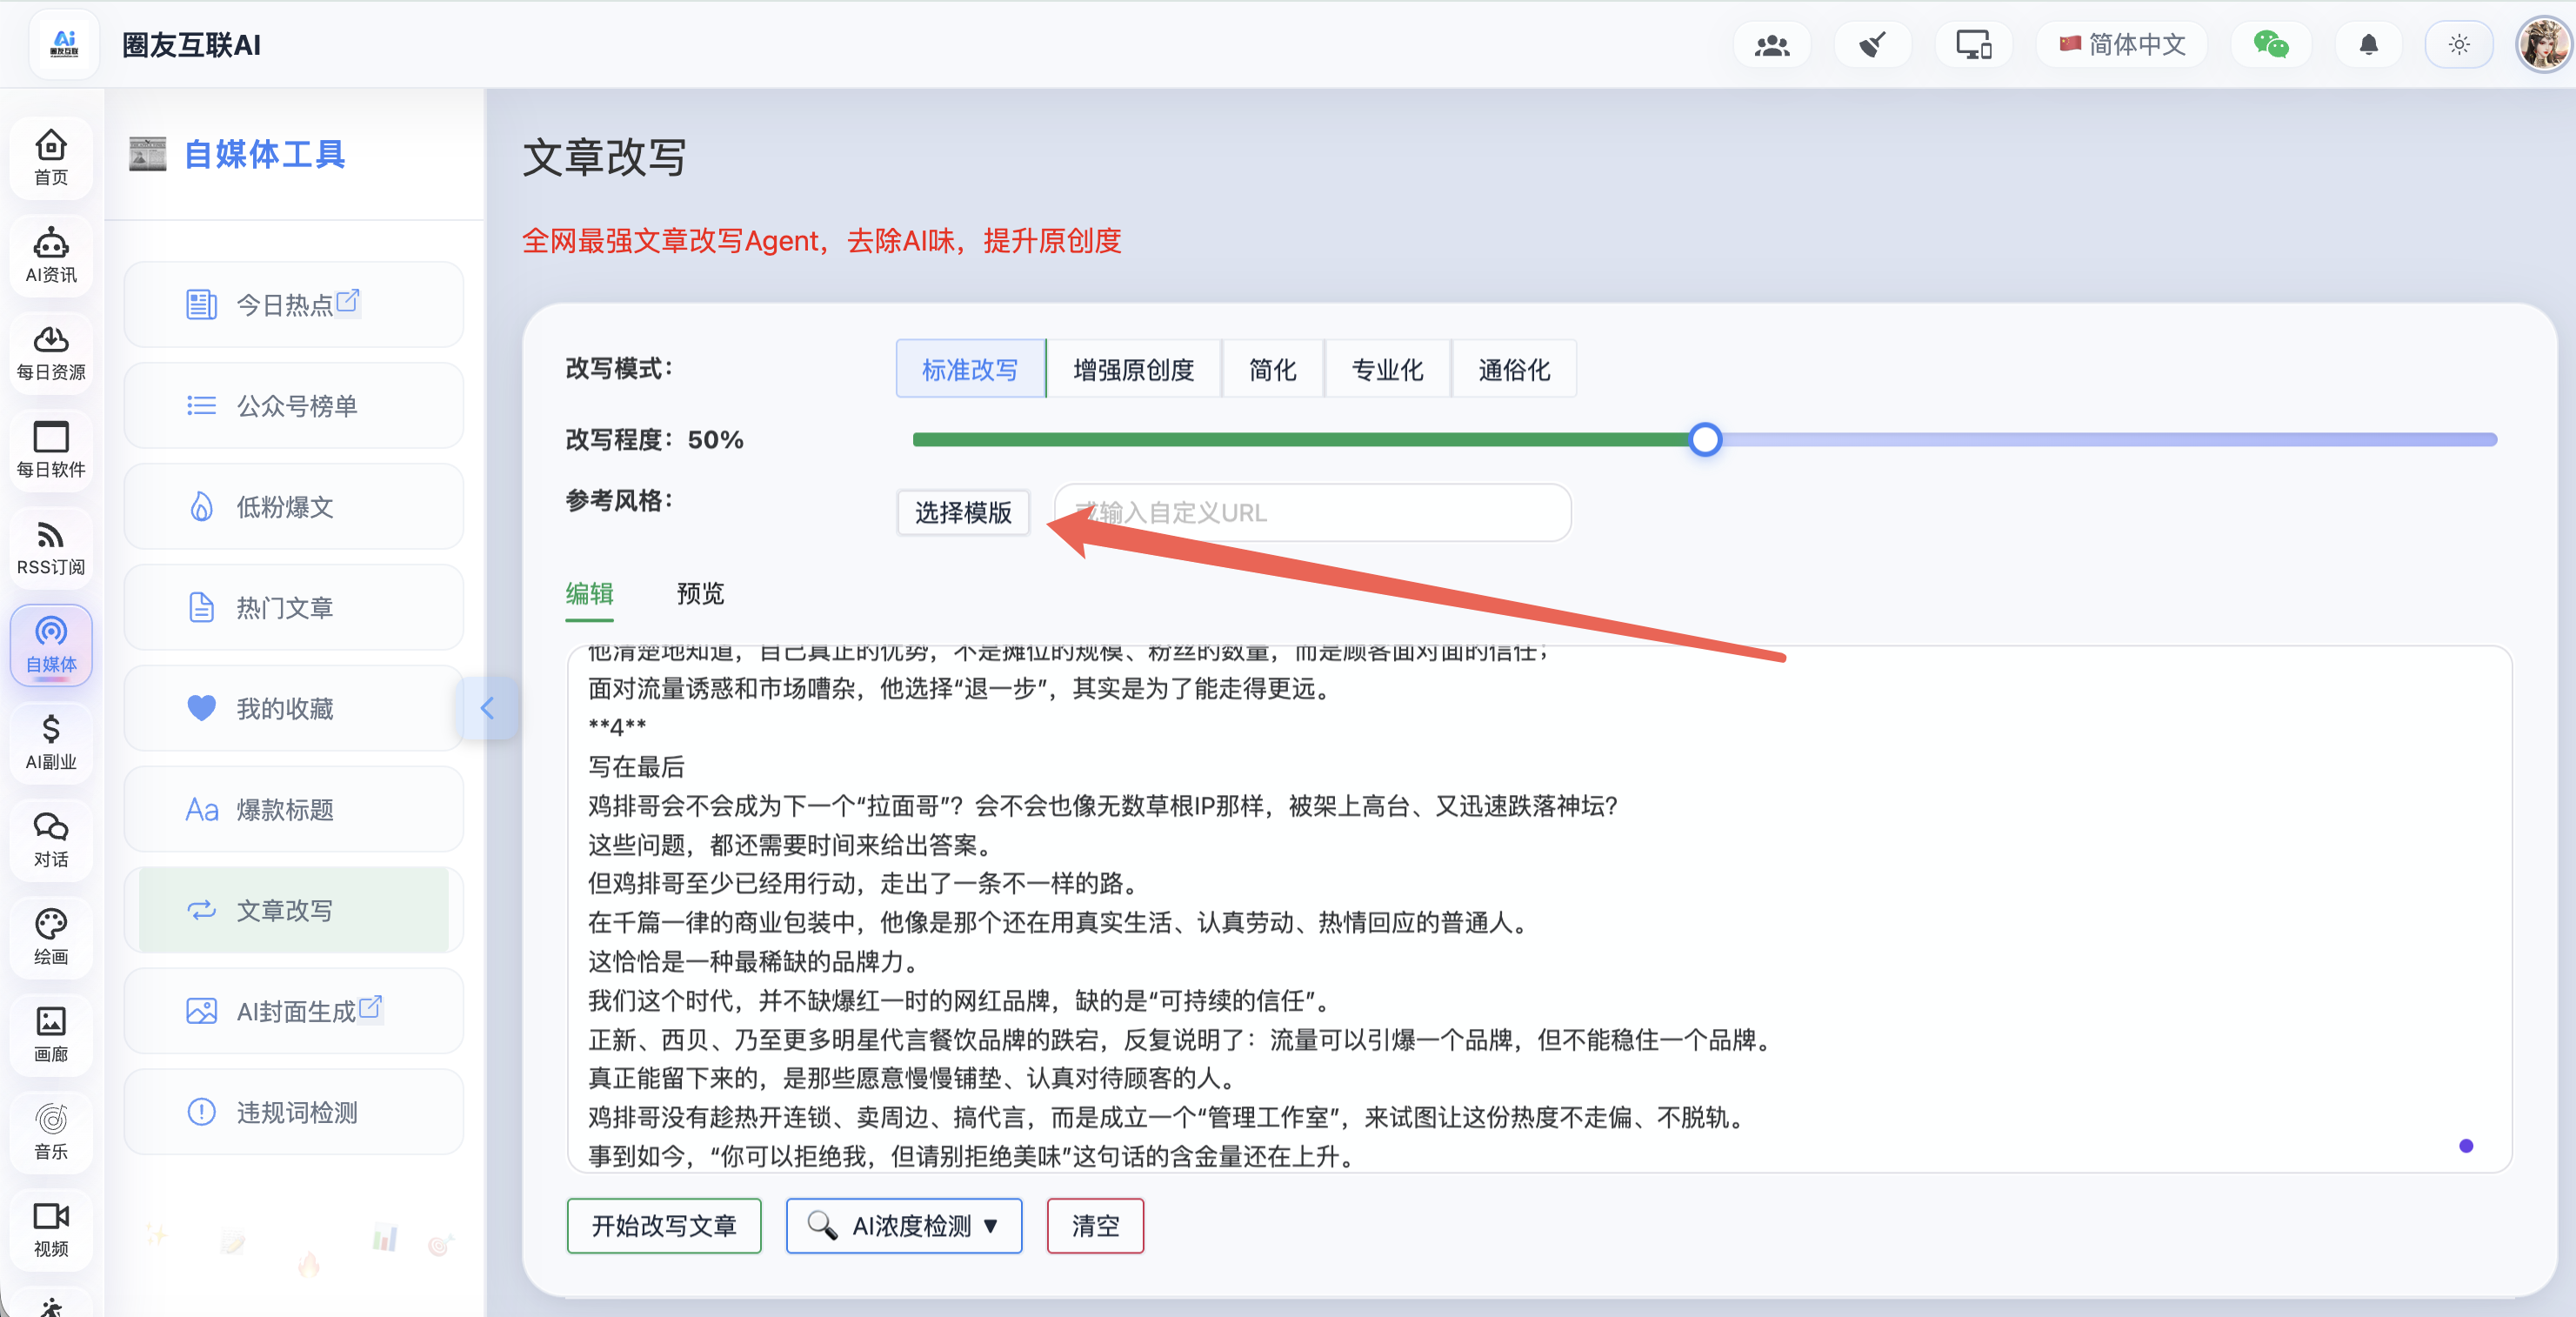2576x1317 pixels.
Task: Open the 简体中文 language selector
Action: [x=2122, y=45]
